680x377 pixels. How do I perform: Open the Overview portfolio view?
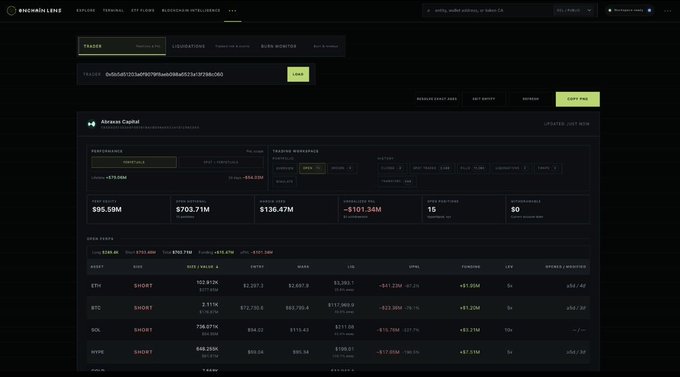pyautogui.click(x=284, y=168)
